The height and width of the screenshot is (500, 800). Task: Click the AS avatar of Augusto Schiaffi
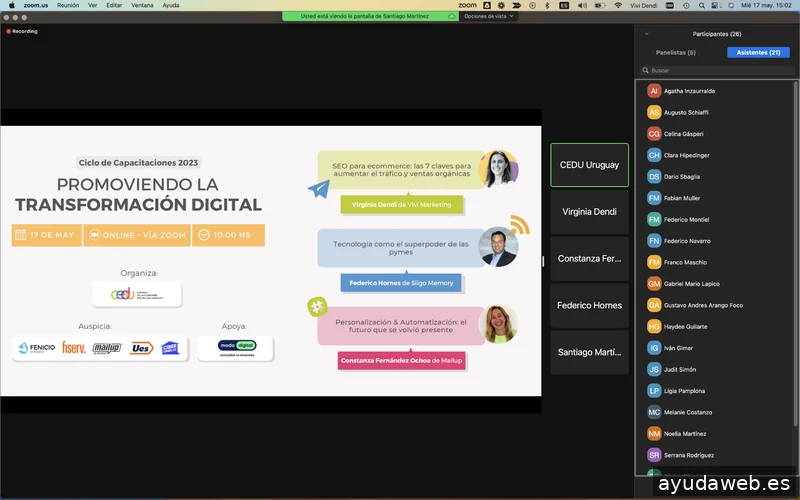pos(654,112)
